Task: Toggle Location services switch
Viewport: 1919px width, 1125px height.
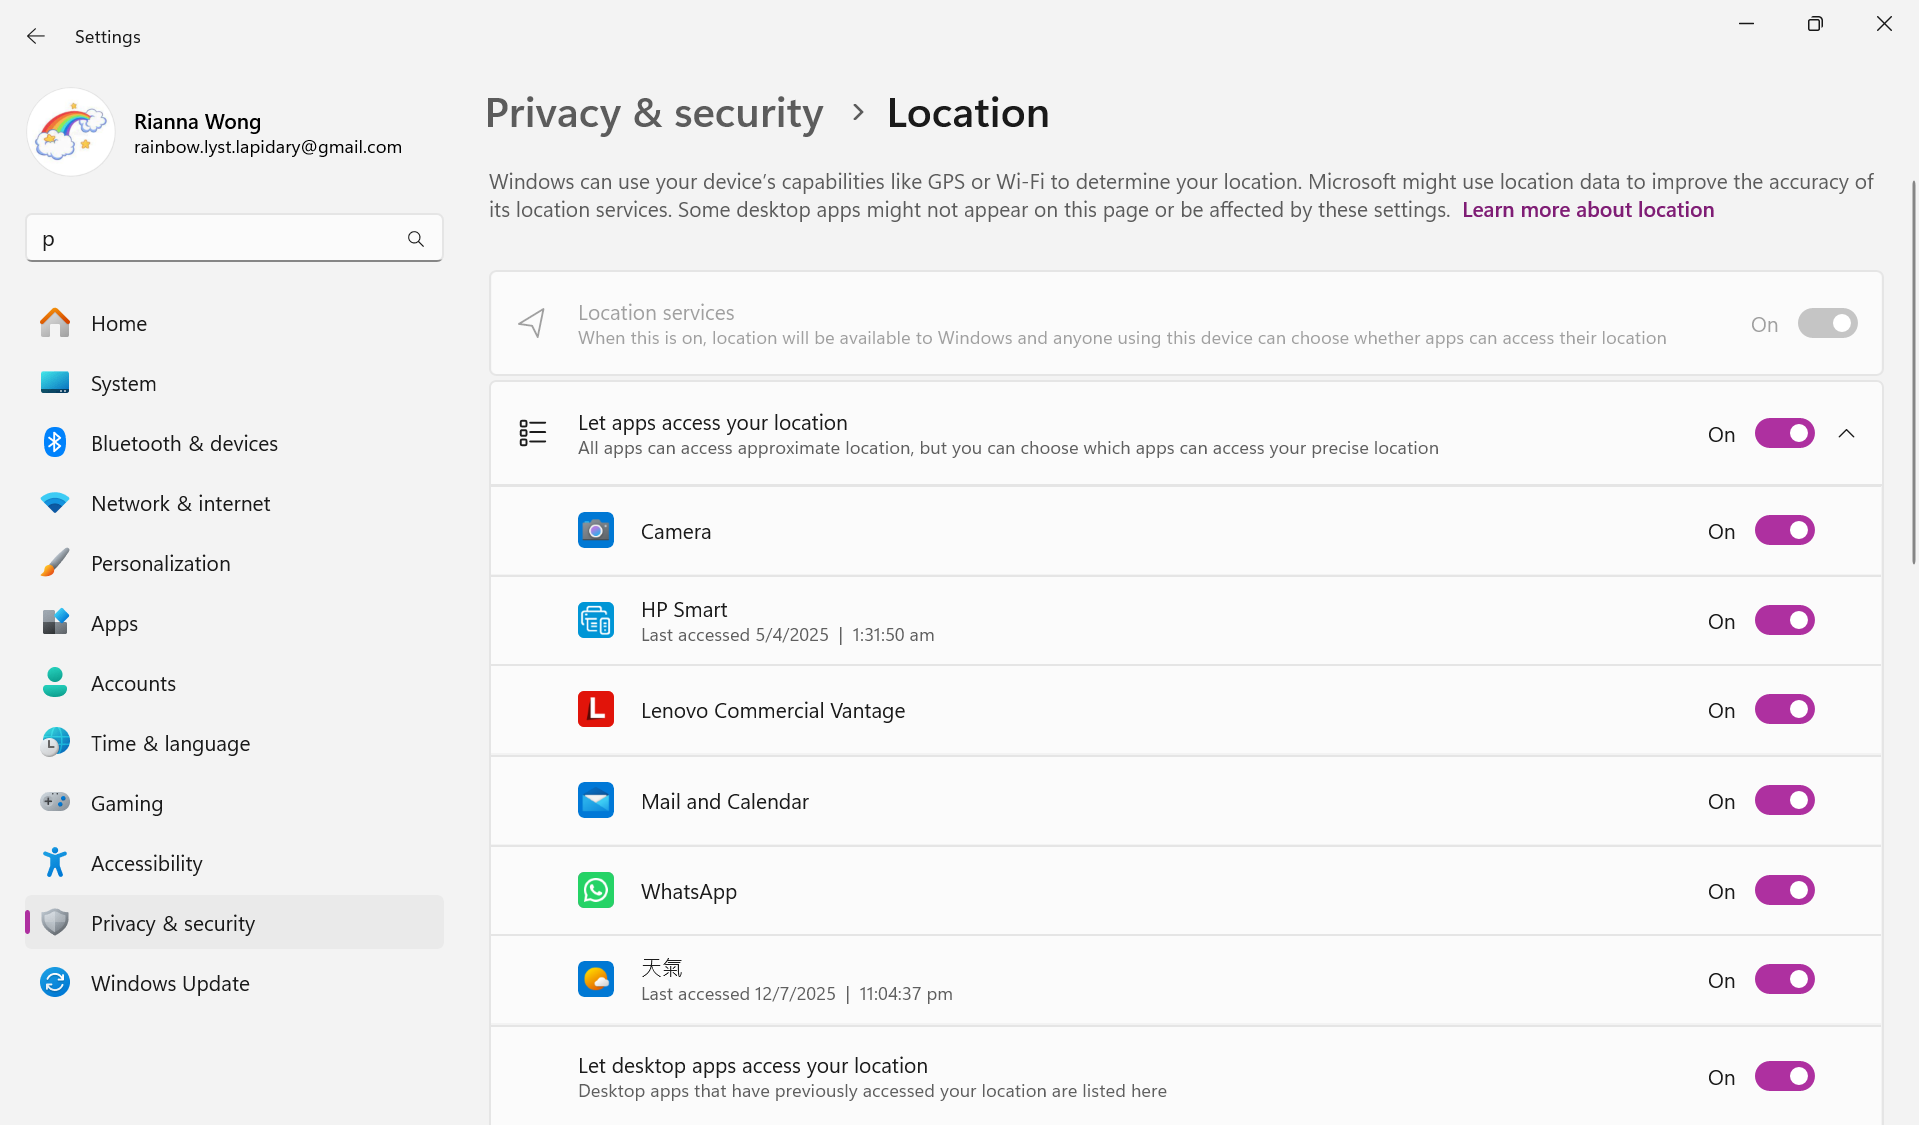Action: tap(1827, 324)
